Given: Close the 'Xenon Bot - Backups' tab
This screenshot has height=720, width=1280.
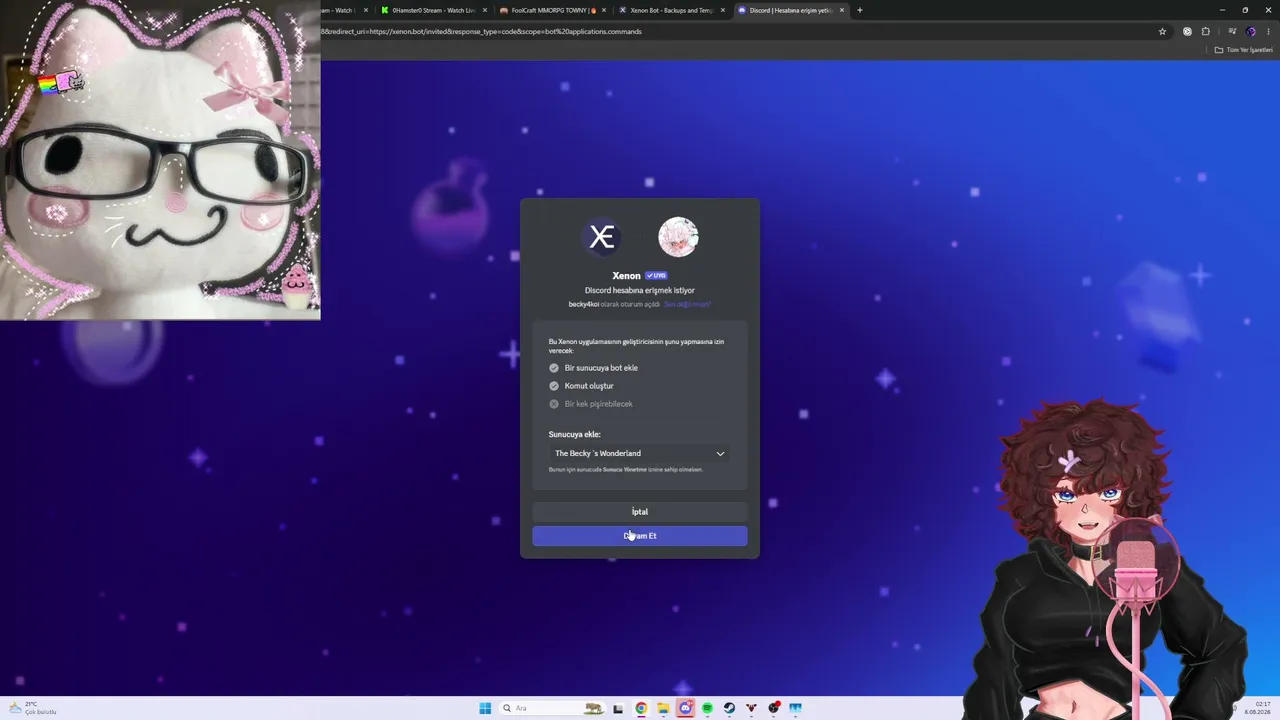Looking at the screenshot, I should (x=723, y=10).
